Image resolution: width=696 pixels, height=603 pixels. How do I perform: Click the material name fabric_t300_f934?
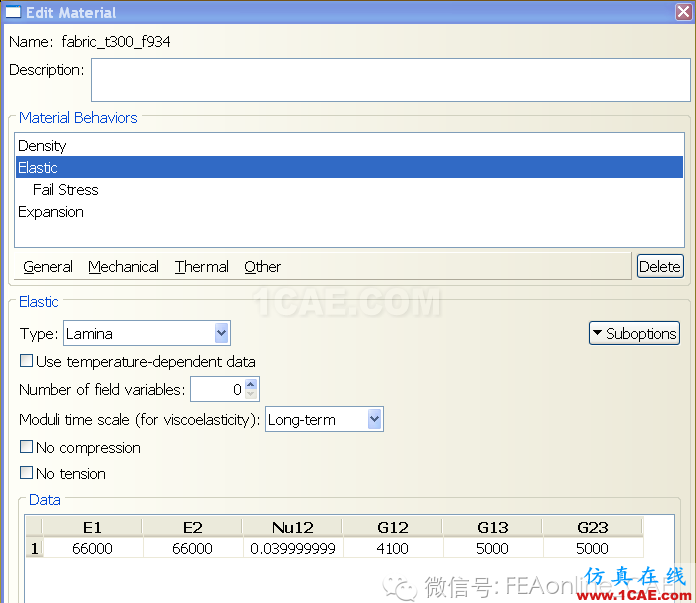116,42
